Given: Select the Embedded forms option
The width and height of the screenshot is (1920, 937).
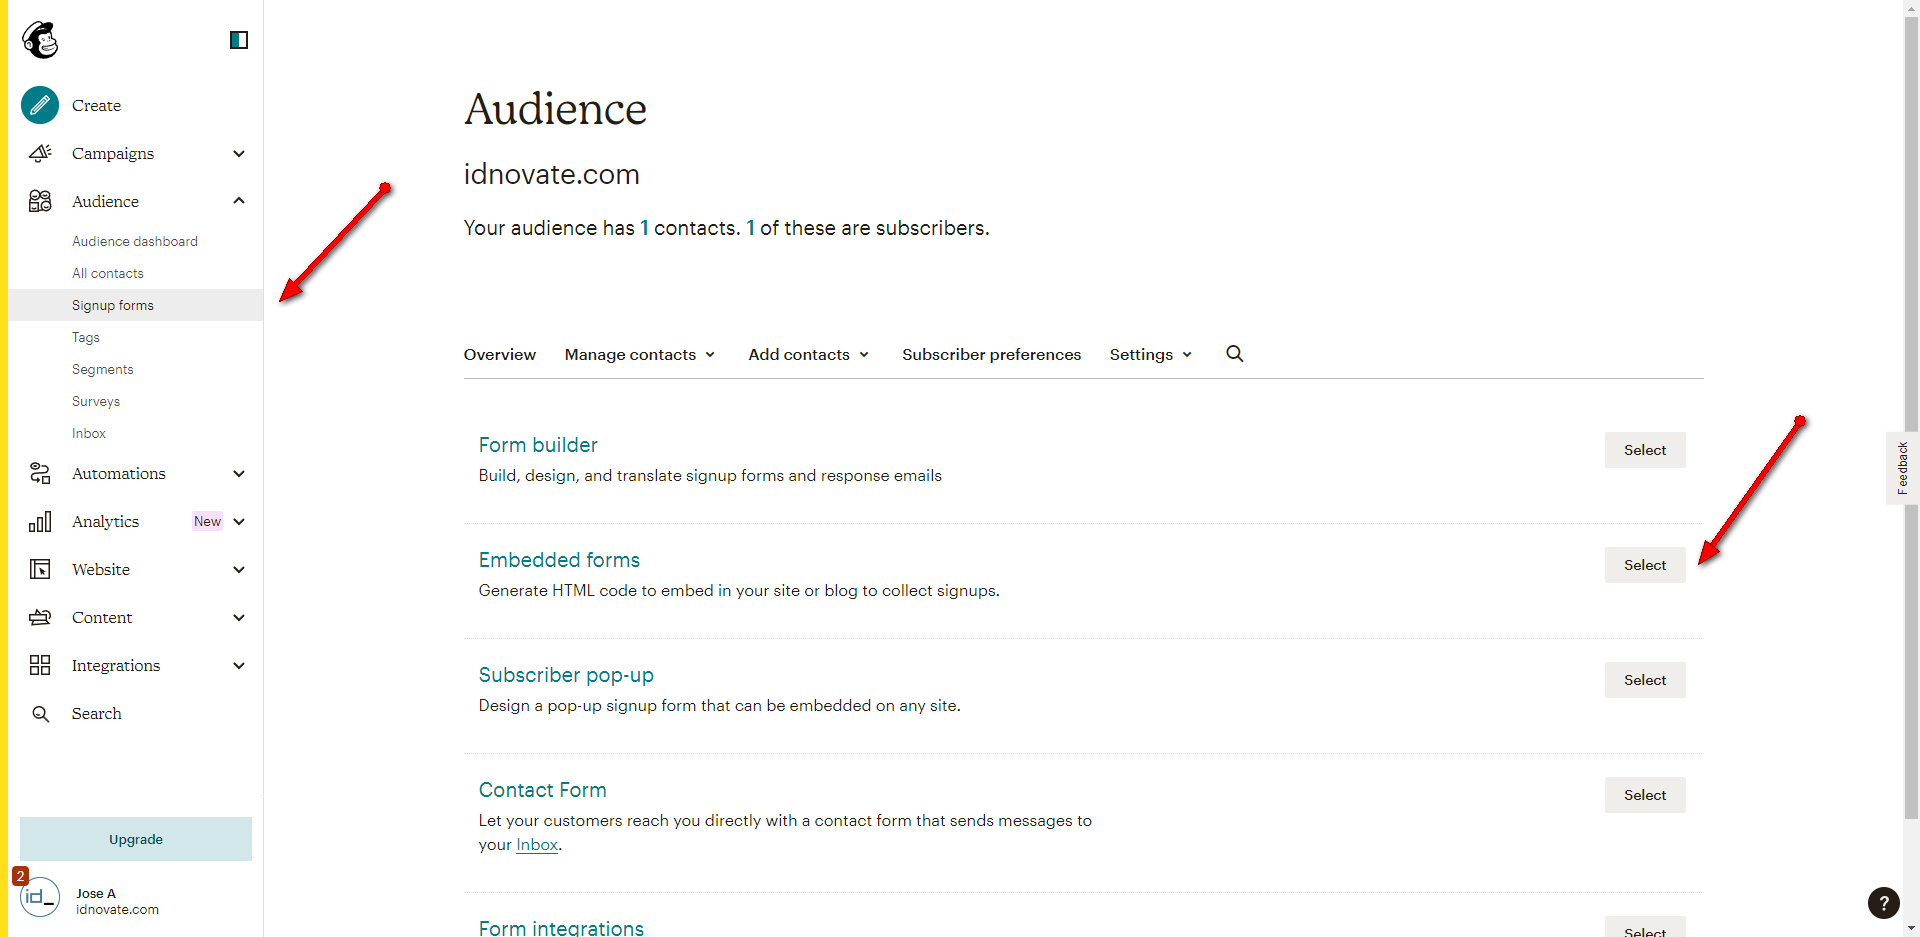Looking at the screenshot, I should coord(1645,565).
